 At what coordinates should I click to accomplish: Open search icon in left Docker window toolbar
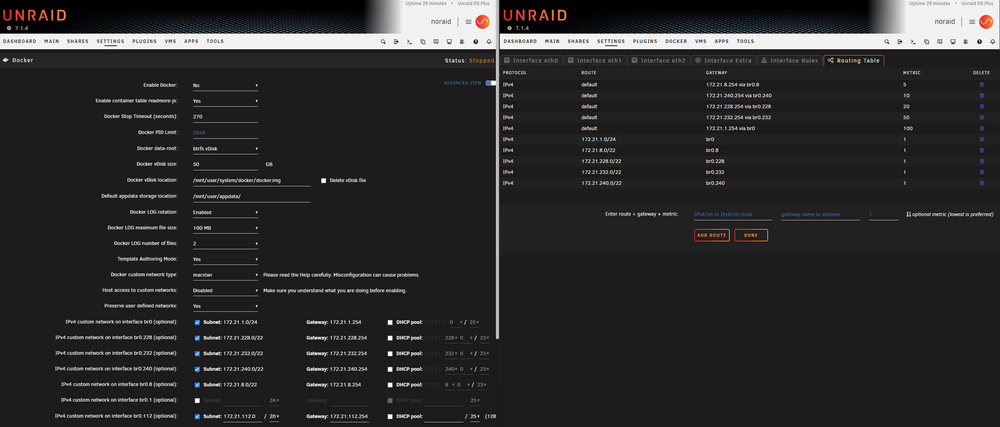tap(383, 41)
